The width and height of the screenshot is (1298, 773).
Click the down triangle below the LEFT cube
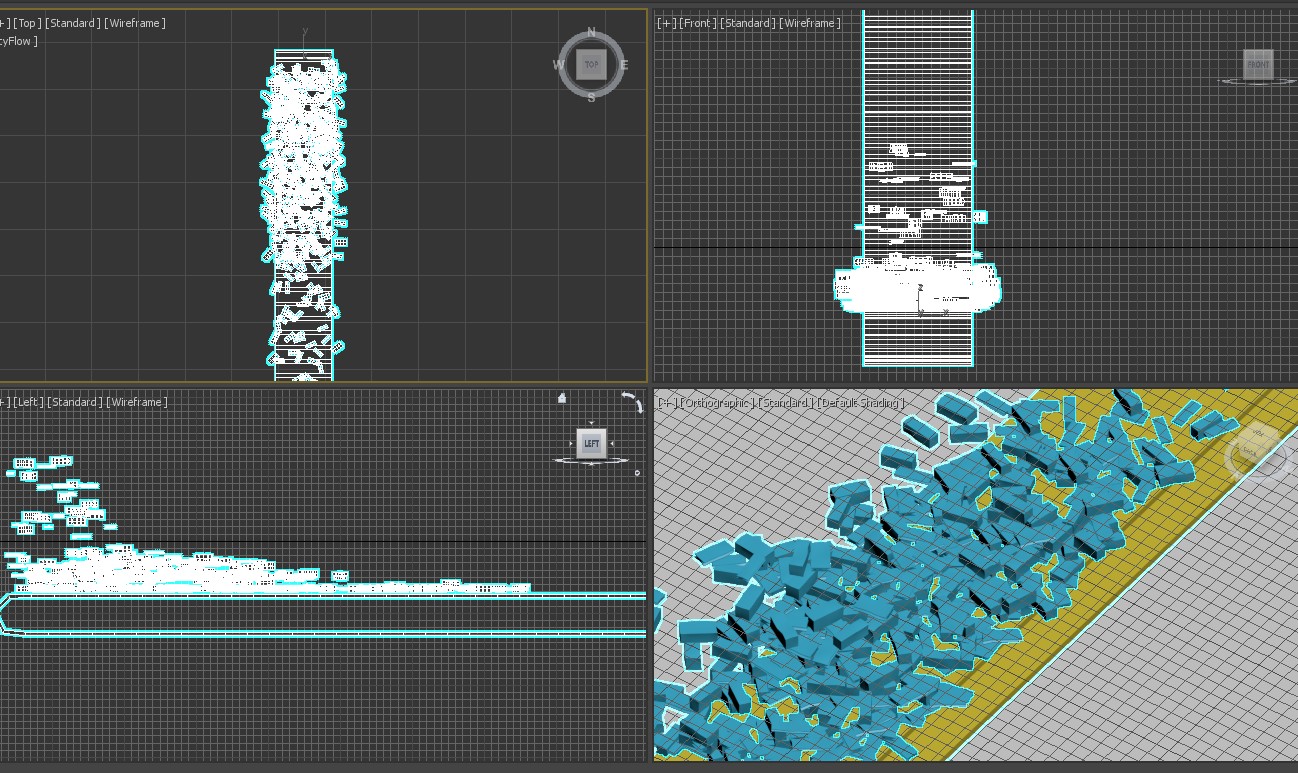pos(591,462)
